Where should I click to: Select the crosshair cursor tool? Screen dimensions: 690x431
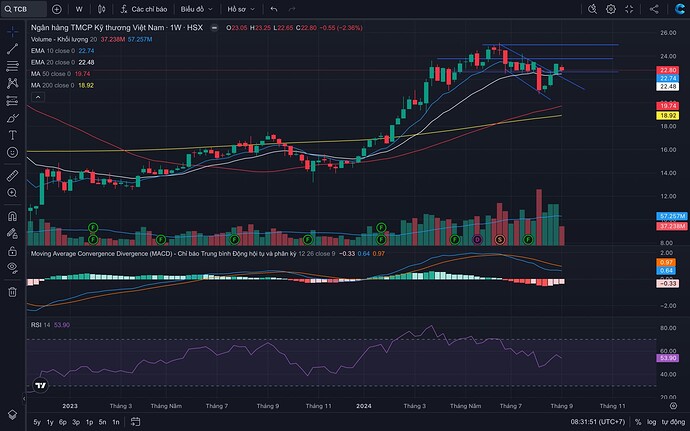[12, 31]
